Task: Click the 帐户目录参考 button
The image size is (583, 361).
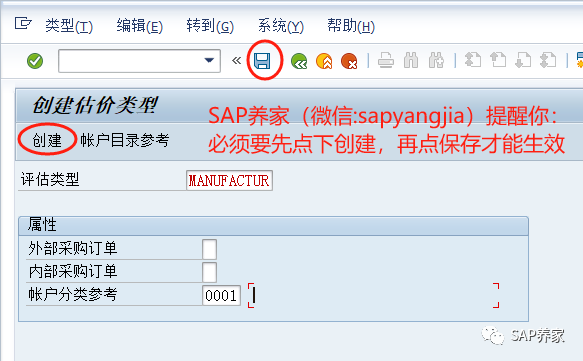Action: [x=125, y=140]
